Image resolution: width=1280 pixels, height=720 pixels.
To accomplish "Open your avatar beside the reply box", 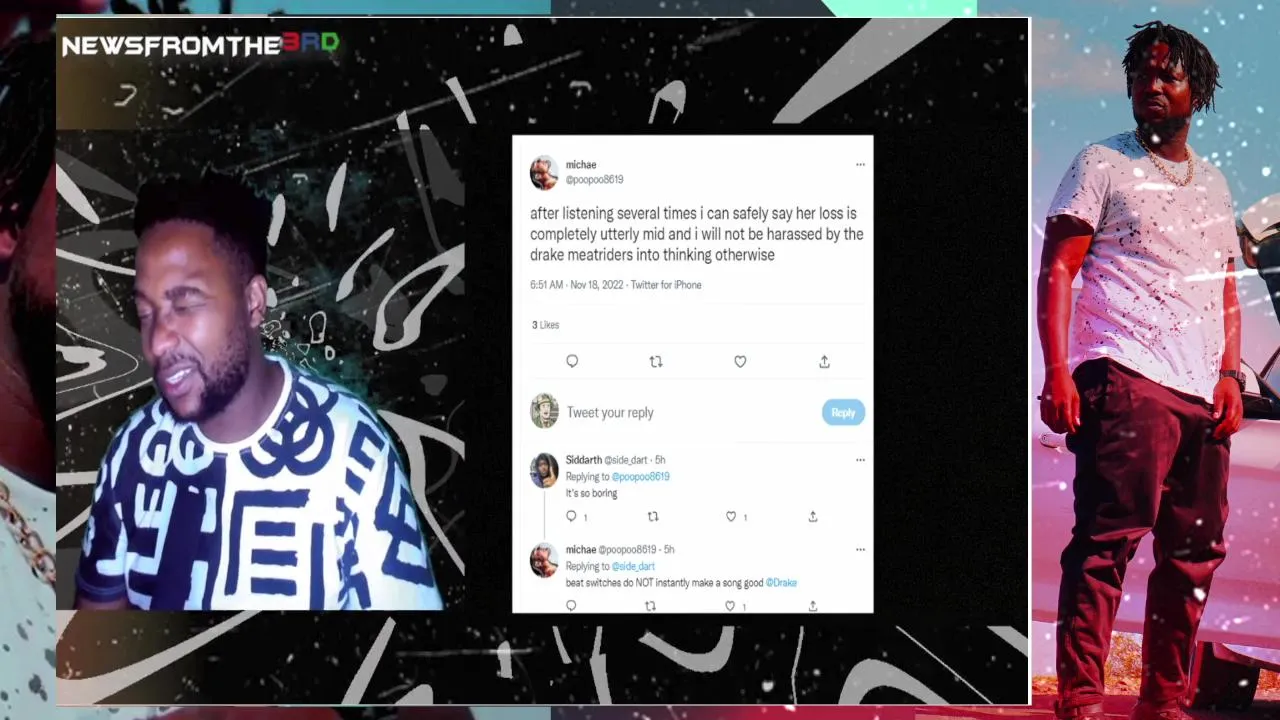I will (x=544, y=411).
